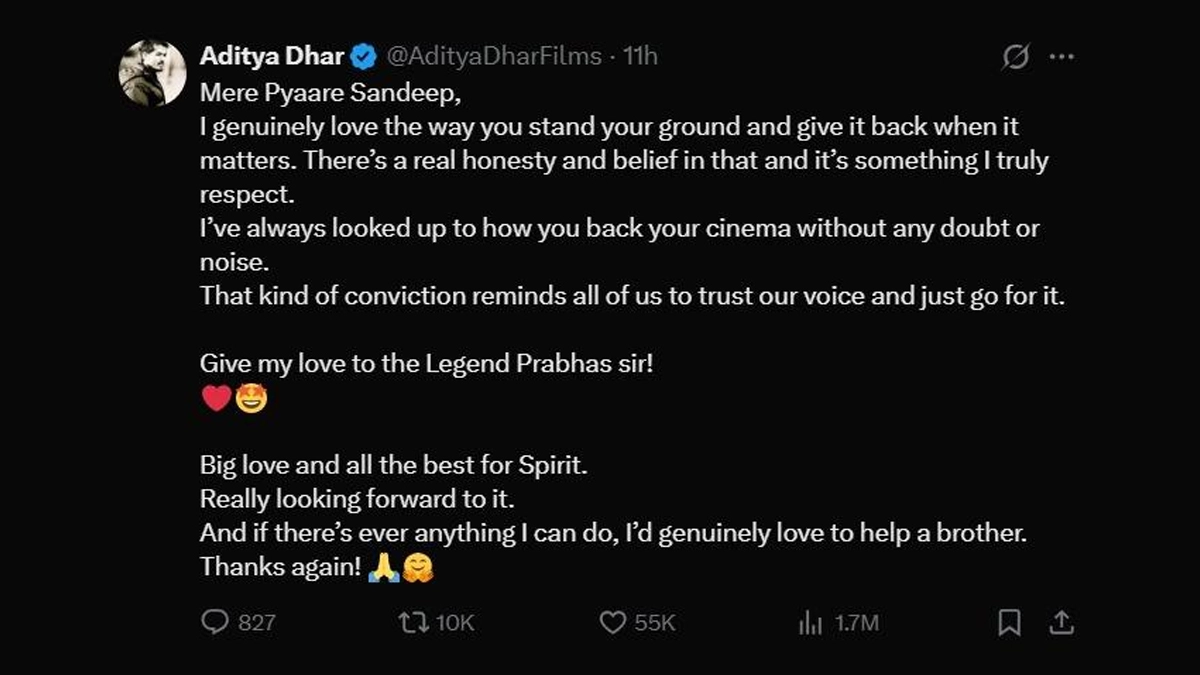
Task: Click the folded hands emoji after Thanks again
Action: click(x=383, y=568)
